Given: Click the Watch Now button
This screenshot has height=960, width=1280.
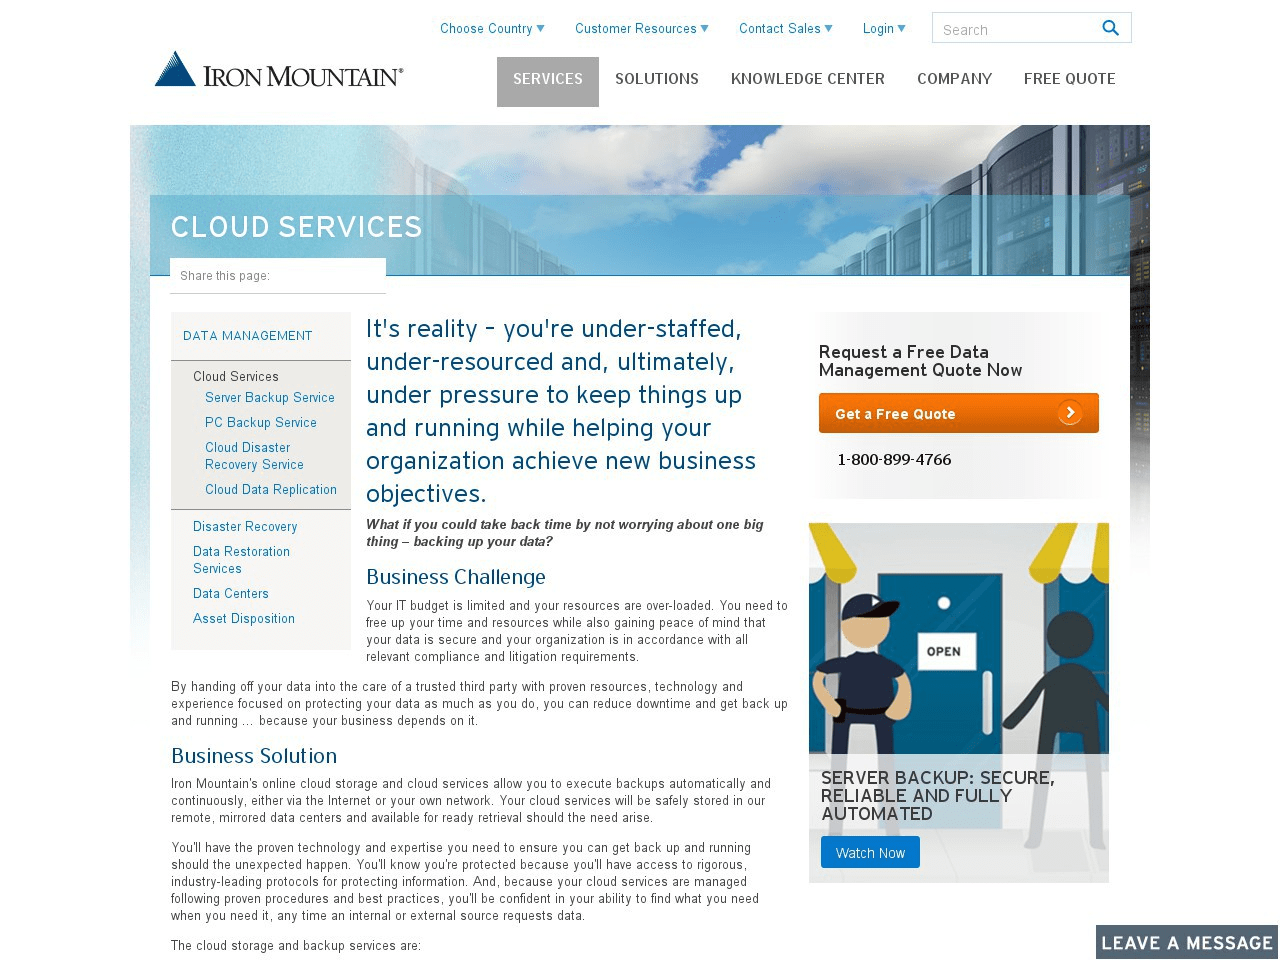Looking at the screenshot, I should [870, 852].
